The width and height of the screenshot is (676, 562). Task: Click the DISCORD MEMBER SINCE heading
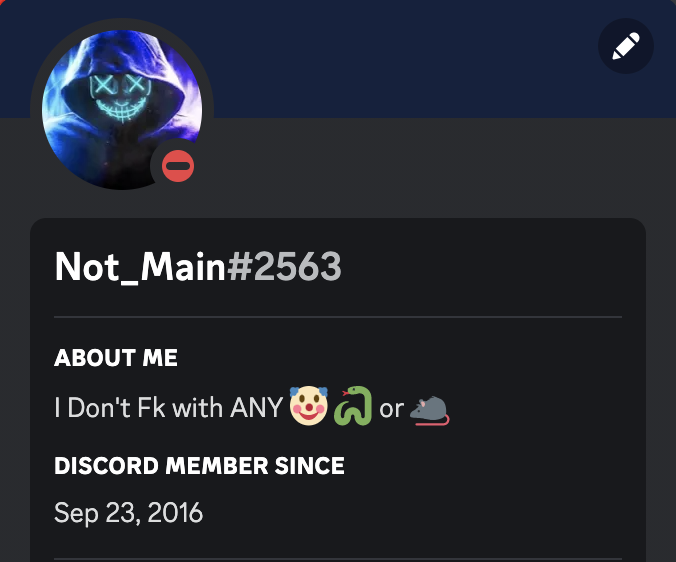pyautogui.click(x=199, y=466)
